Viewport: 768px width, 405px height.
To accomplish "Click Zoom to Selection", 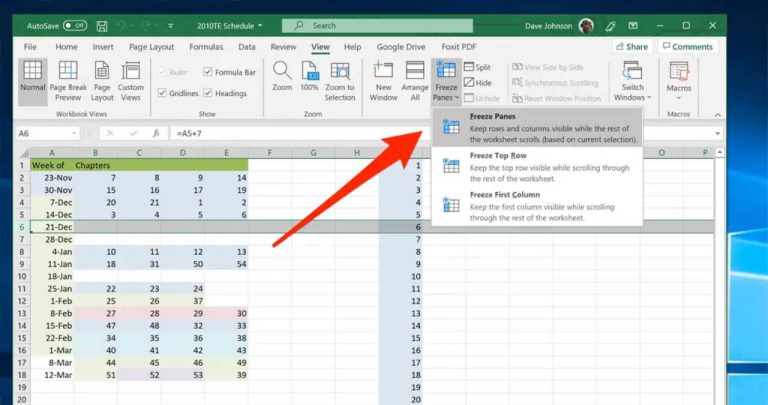I will (340, 82).
